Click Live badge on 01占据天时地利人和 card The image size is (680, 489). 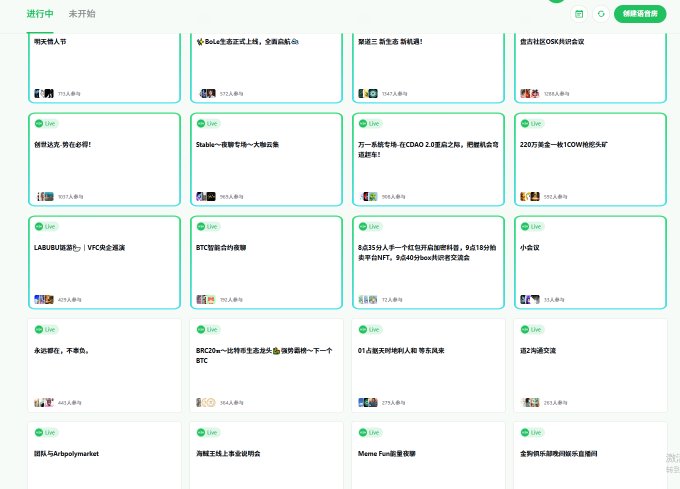370,329
